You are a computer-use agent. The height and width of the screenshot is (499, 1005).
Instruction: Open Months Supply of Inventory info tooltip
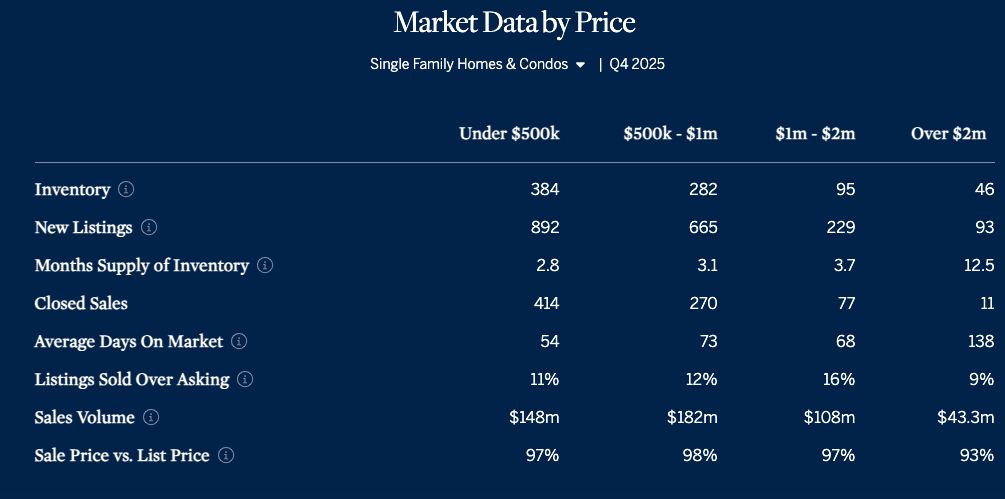coord(265,265)
